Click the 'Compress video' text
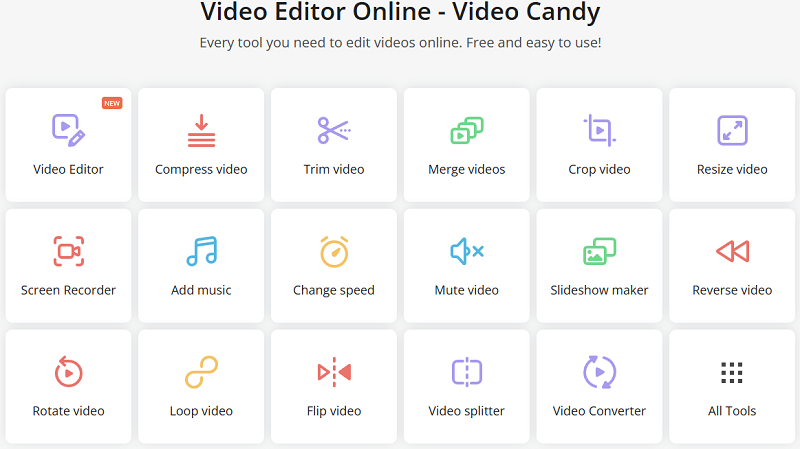800x449 pixels. [201, 169]
